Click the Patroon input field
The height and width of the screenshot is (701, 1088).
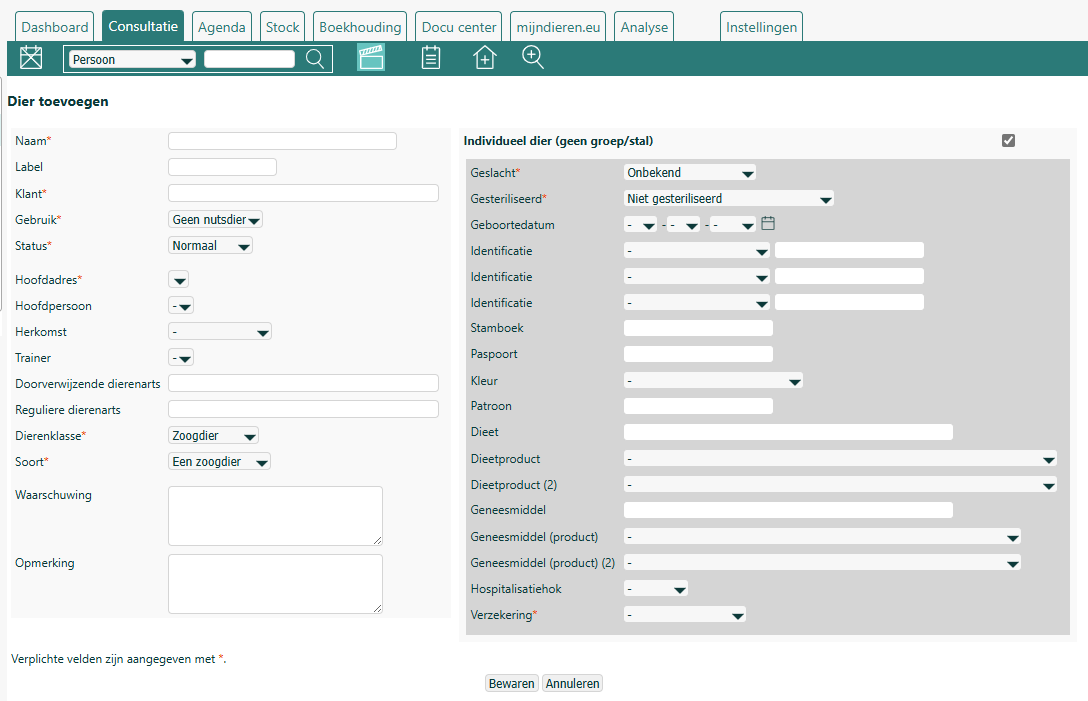698,406
